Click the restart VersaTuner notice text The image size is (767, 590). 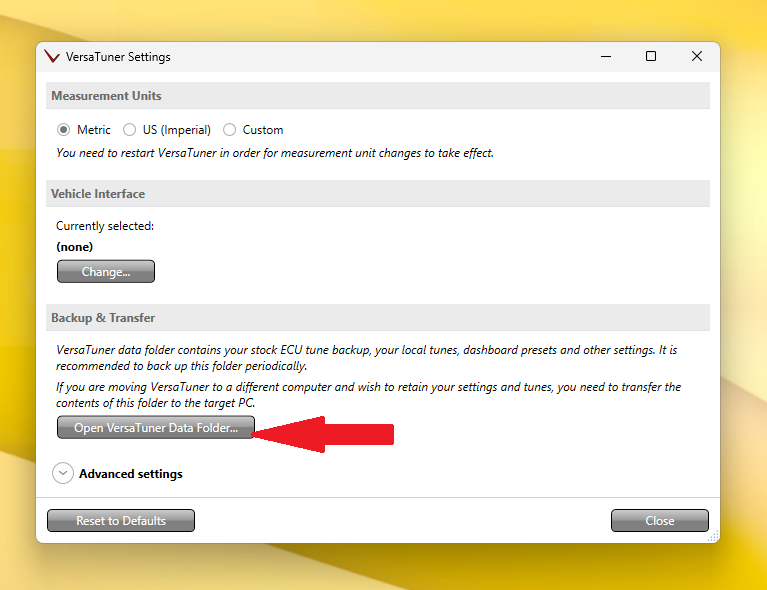pyautogui.click(x=275, y=153)
